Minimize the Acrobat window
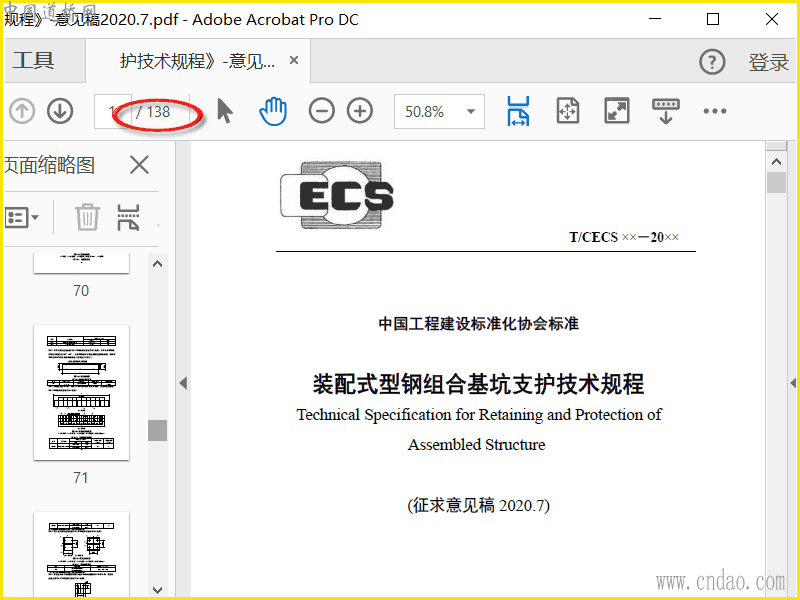This screenshot has height=600, width=800. pos(655,19)
